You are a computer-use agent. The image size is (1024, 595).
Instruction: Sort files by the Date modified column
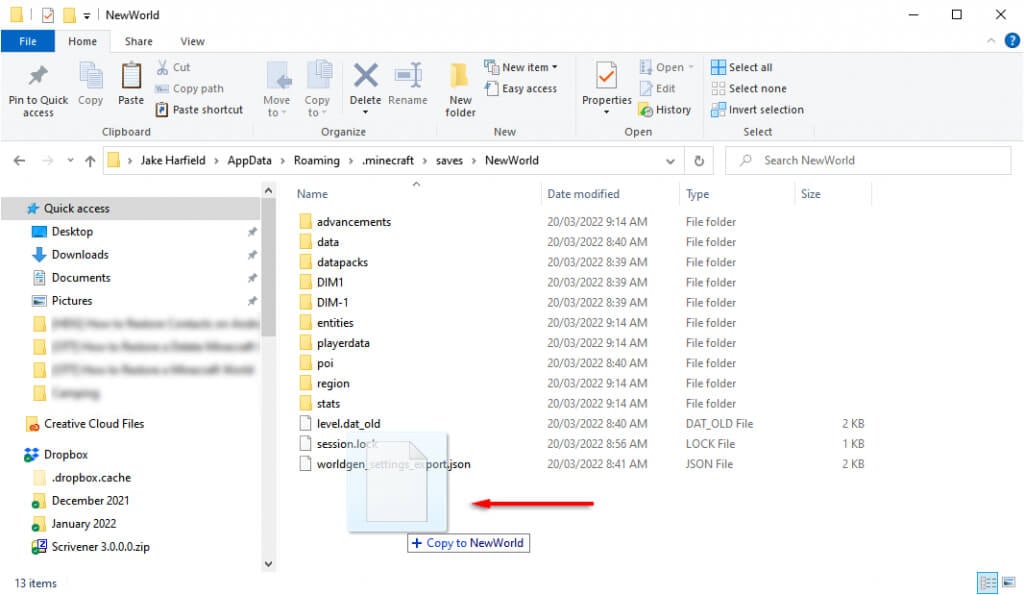[583, 194]
